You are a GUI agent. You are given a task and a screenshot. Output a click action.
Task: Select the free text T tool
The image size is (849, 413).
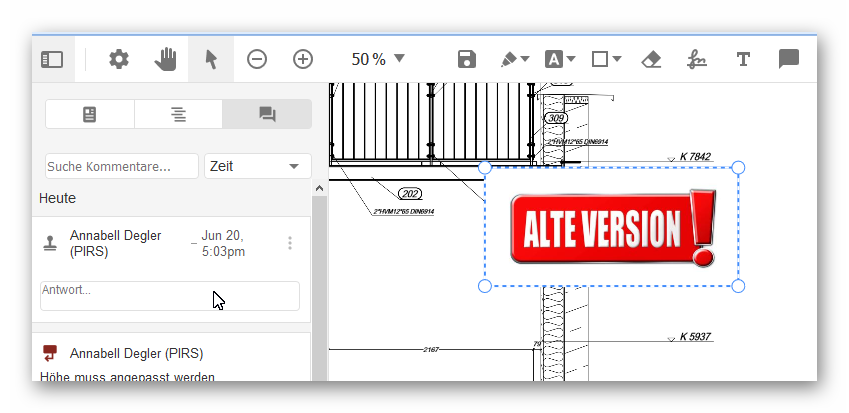point(743,60)
